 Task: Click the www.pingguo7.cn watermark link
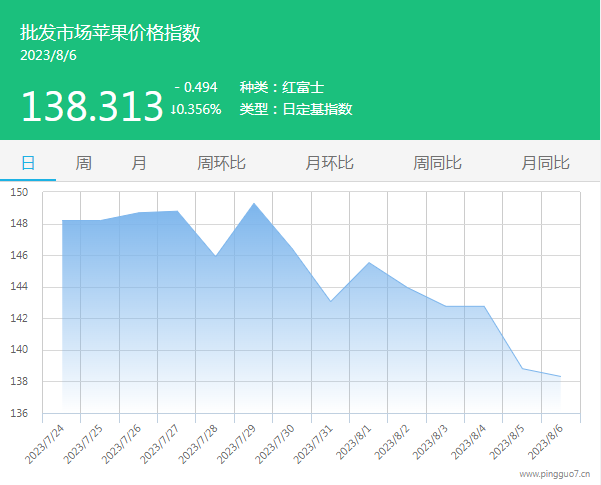[553, 474]
